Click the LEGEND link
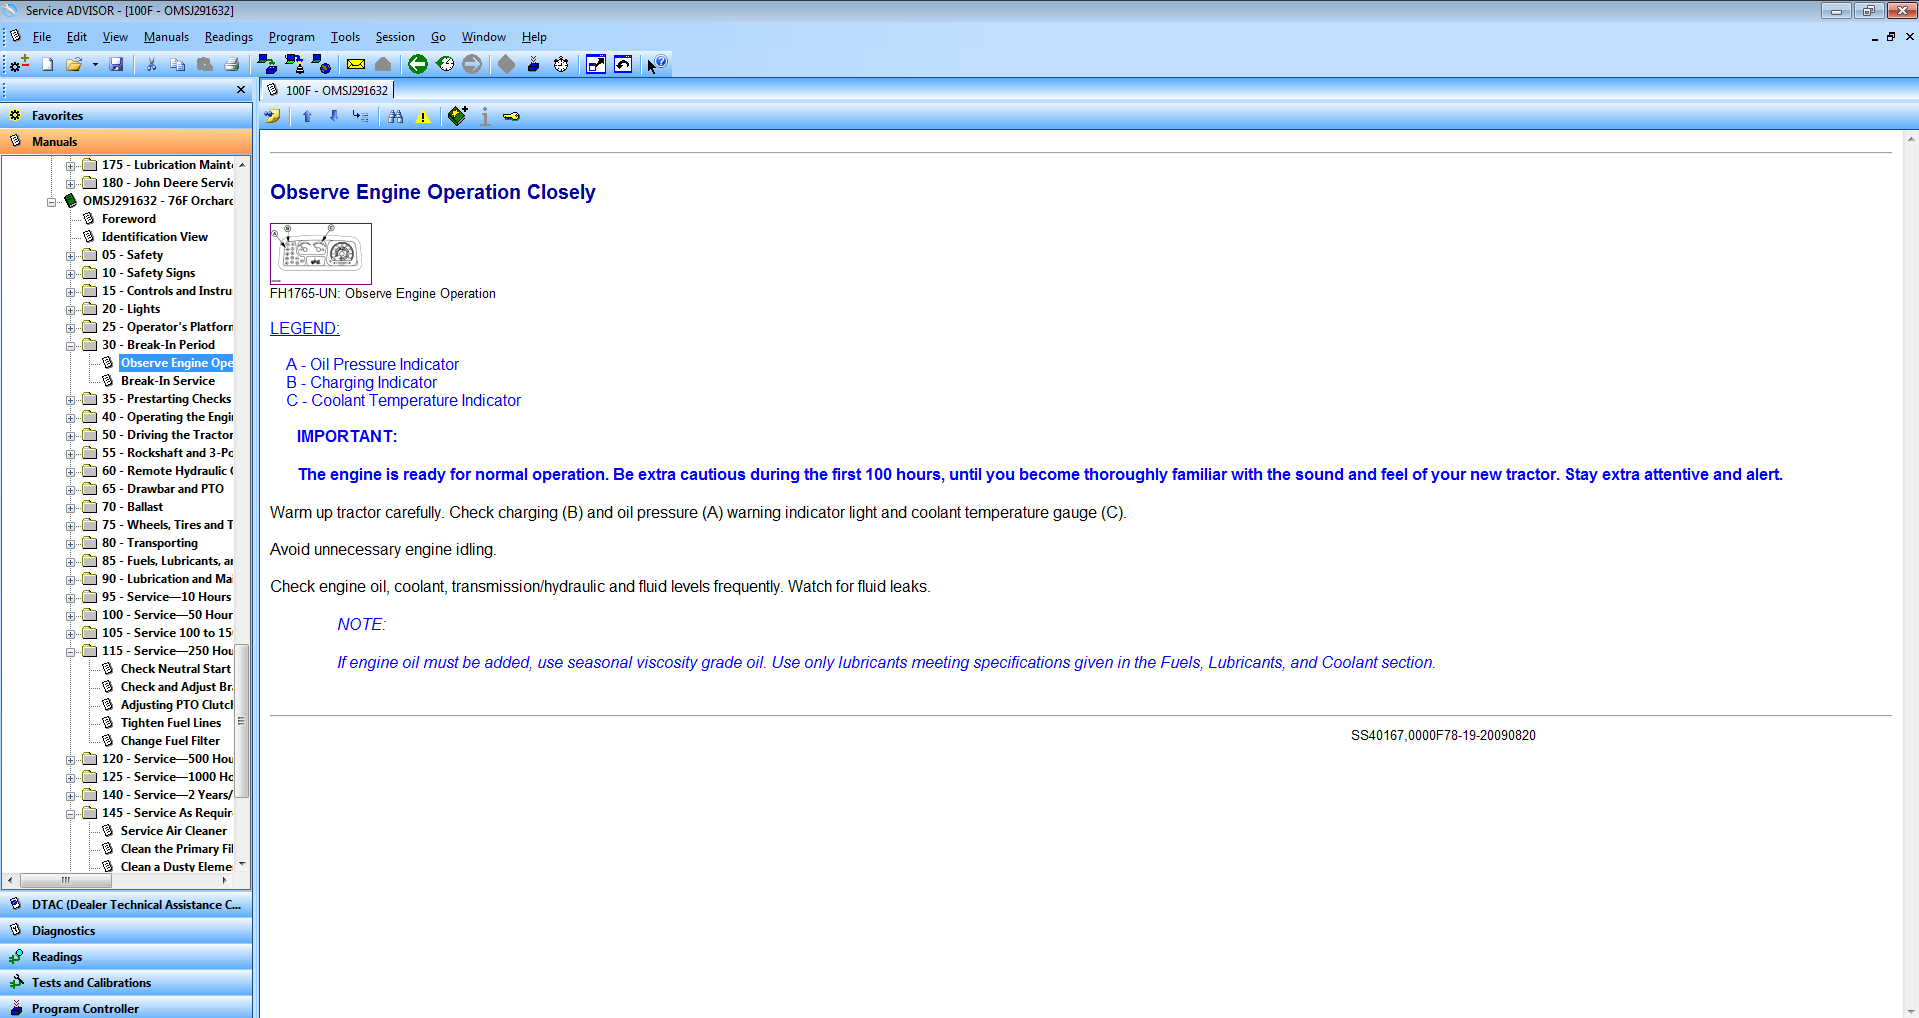 (x=305, y=329)
